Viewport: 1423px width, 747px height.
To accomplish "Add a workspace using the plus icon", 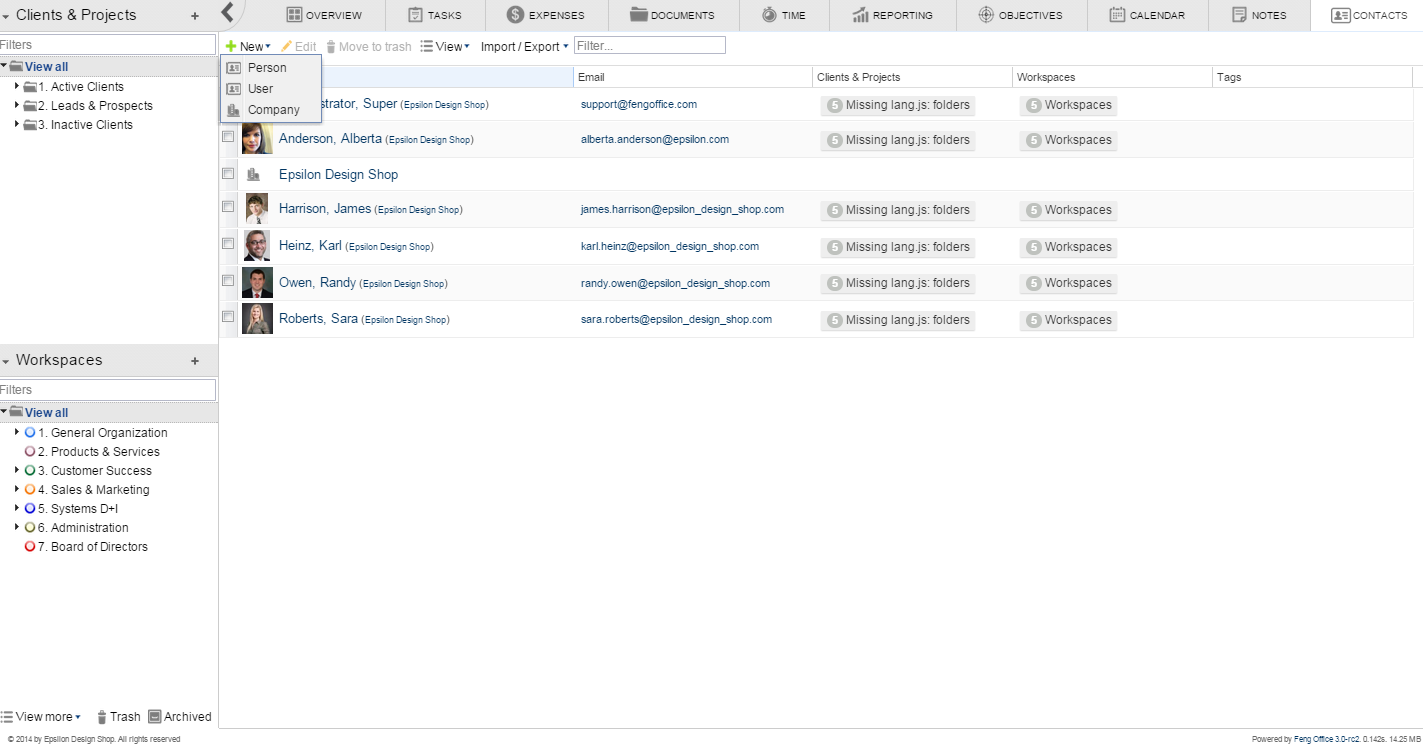I will [195, 361].
